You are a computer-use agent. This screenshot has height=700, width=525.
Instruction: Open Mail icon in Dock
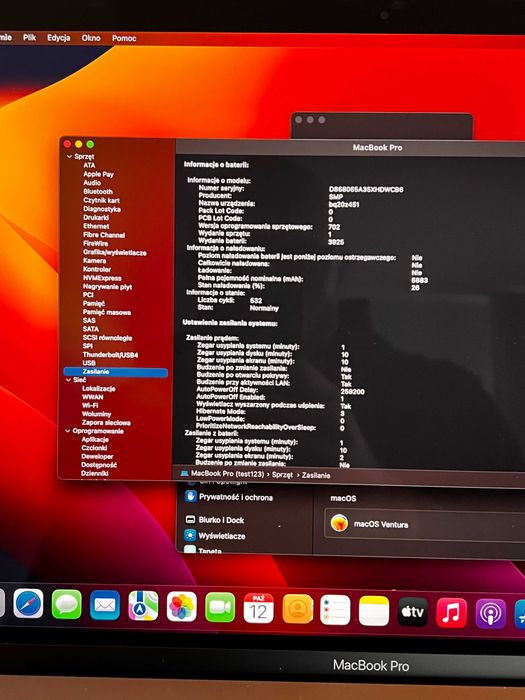coord(105,605)
